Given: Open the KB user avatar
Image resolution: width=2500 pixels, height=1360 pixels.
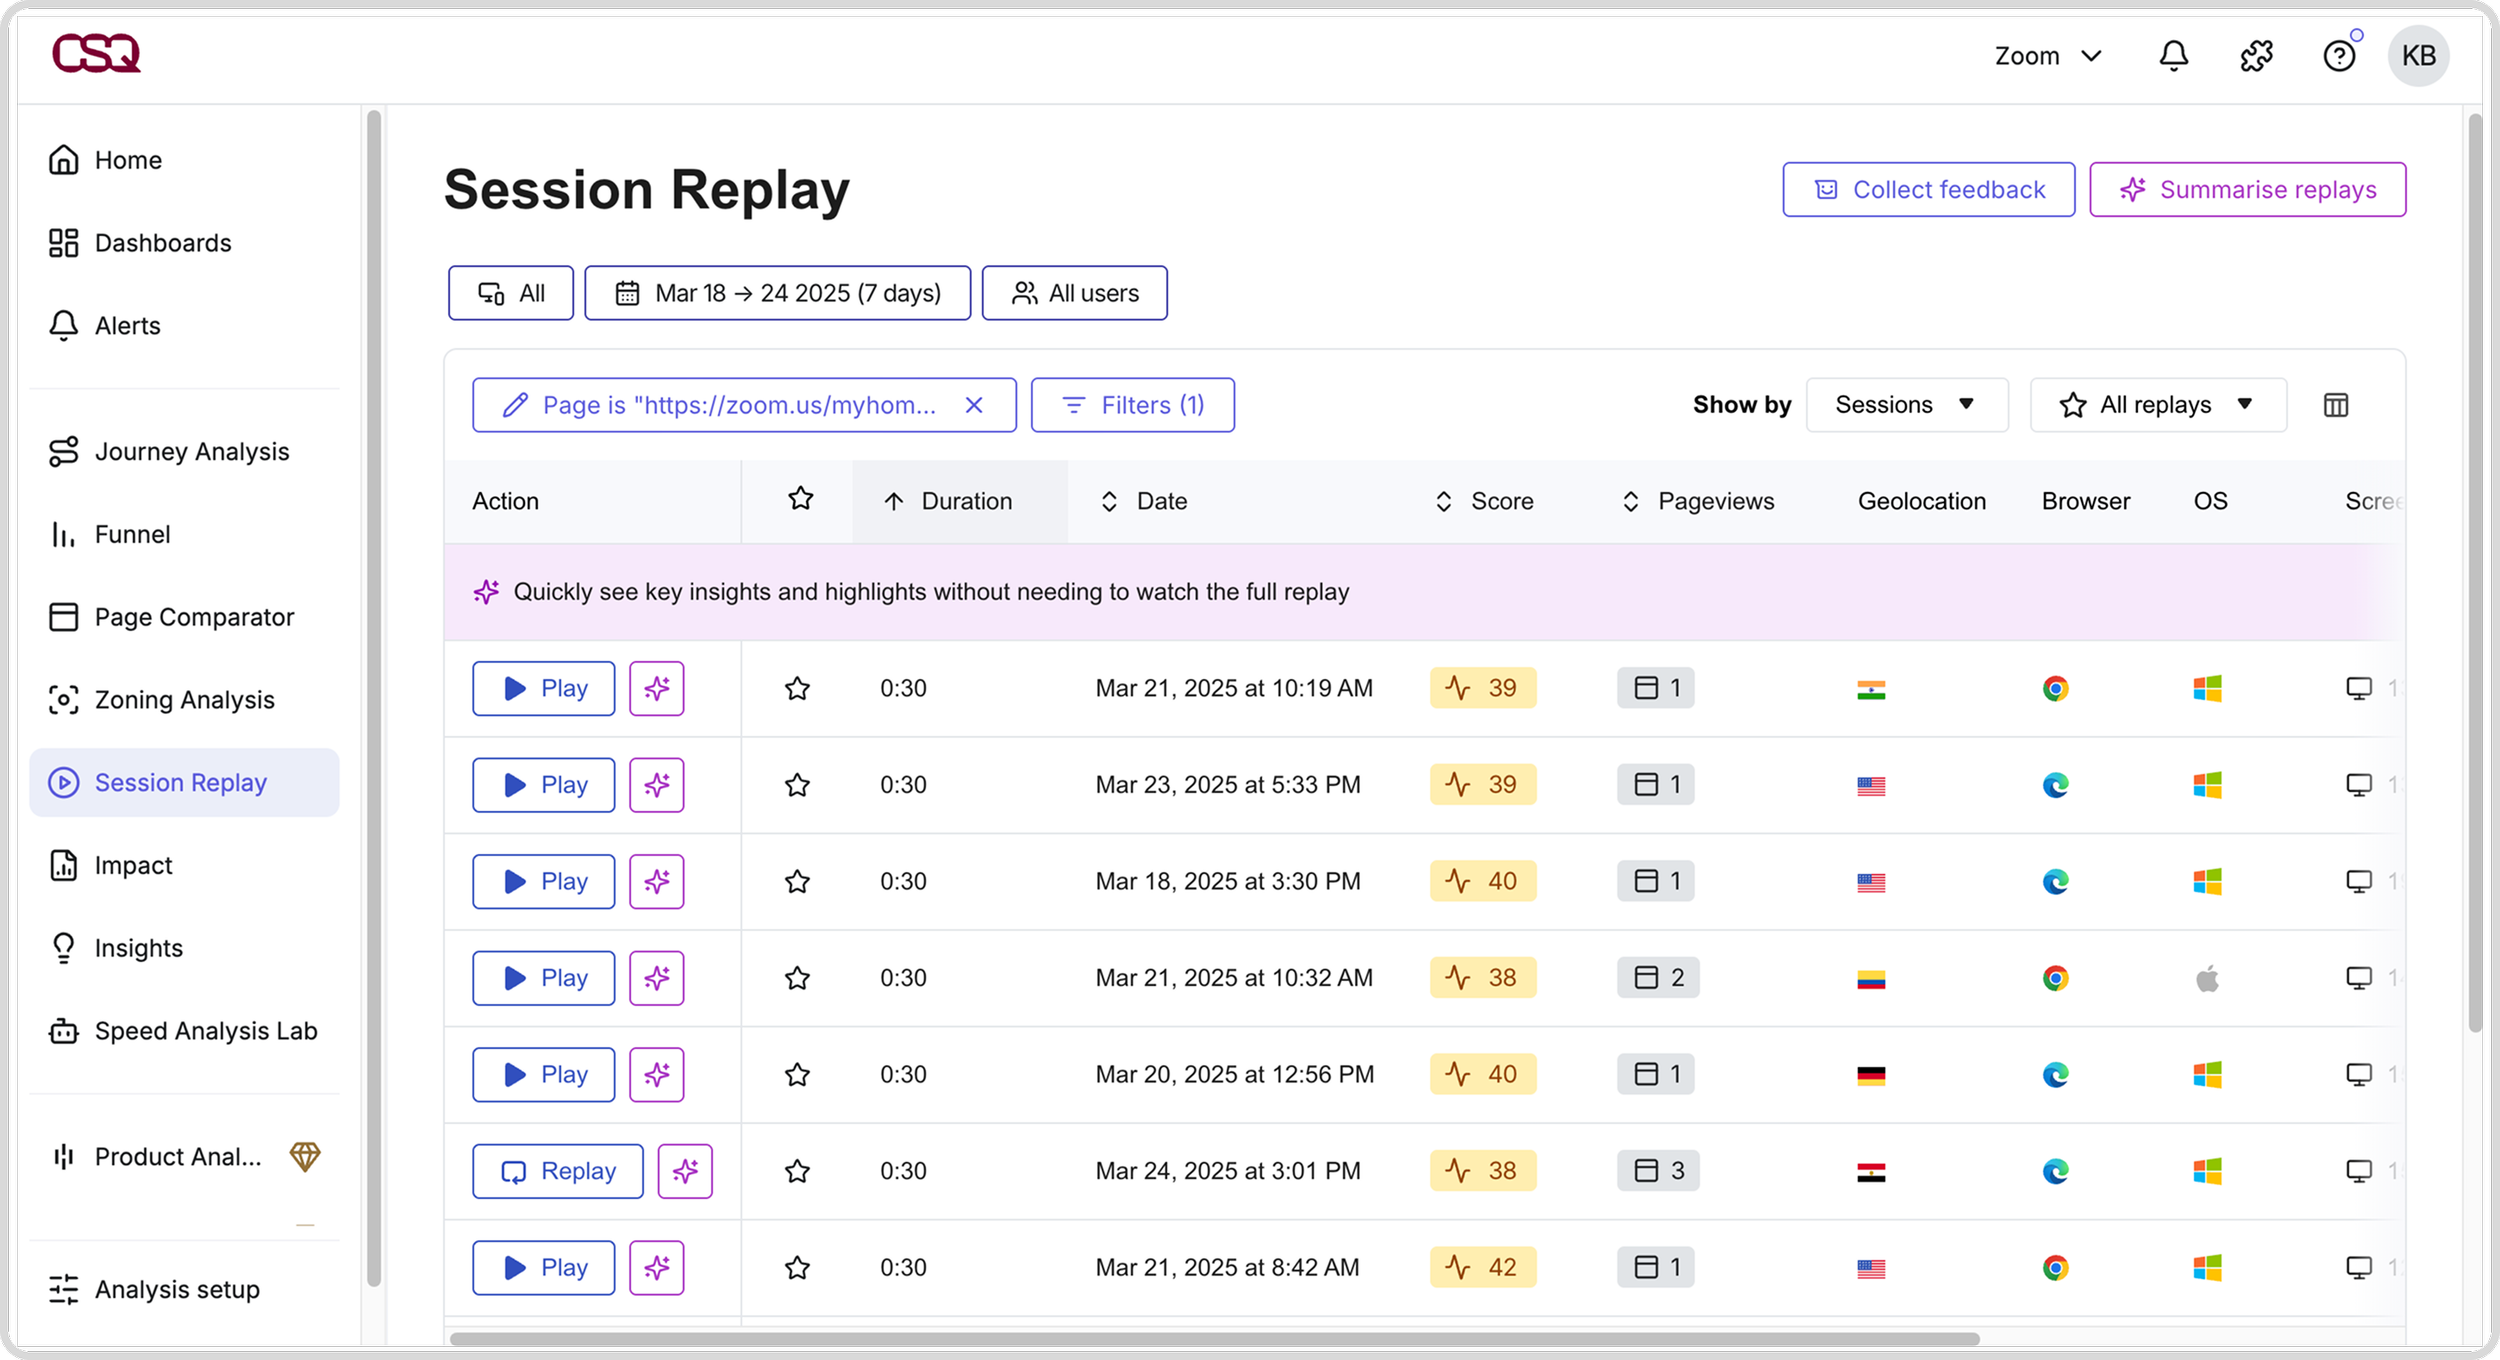Looking at the screenshot, I should tap(2418, 56).
